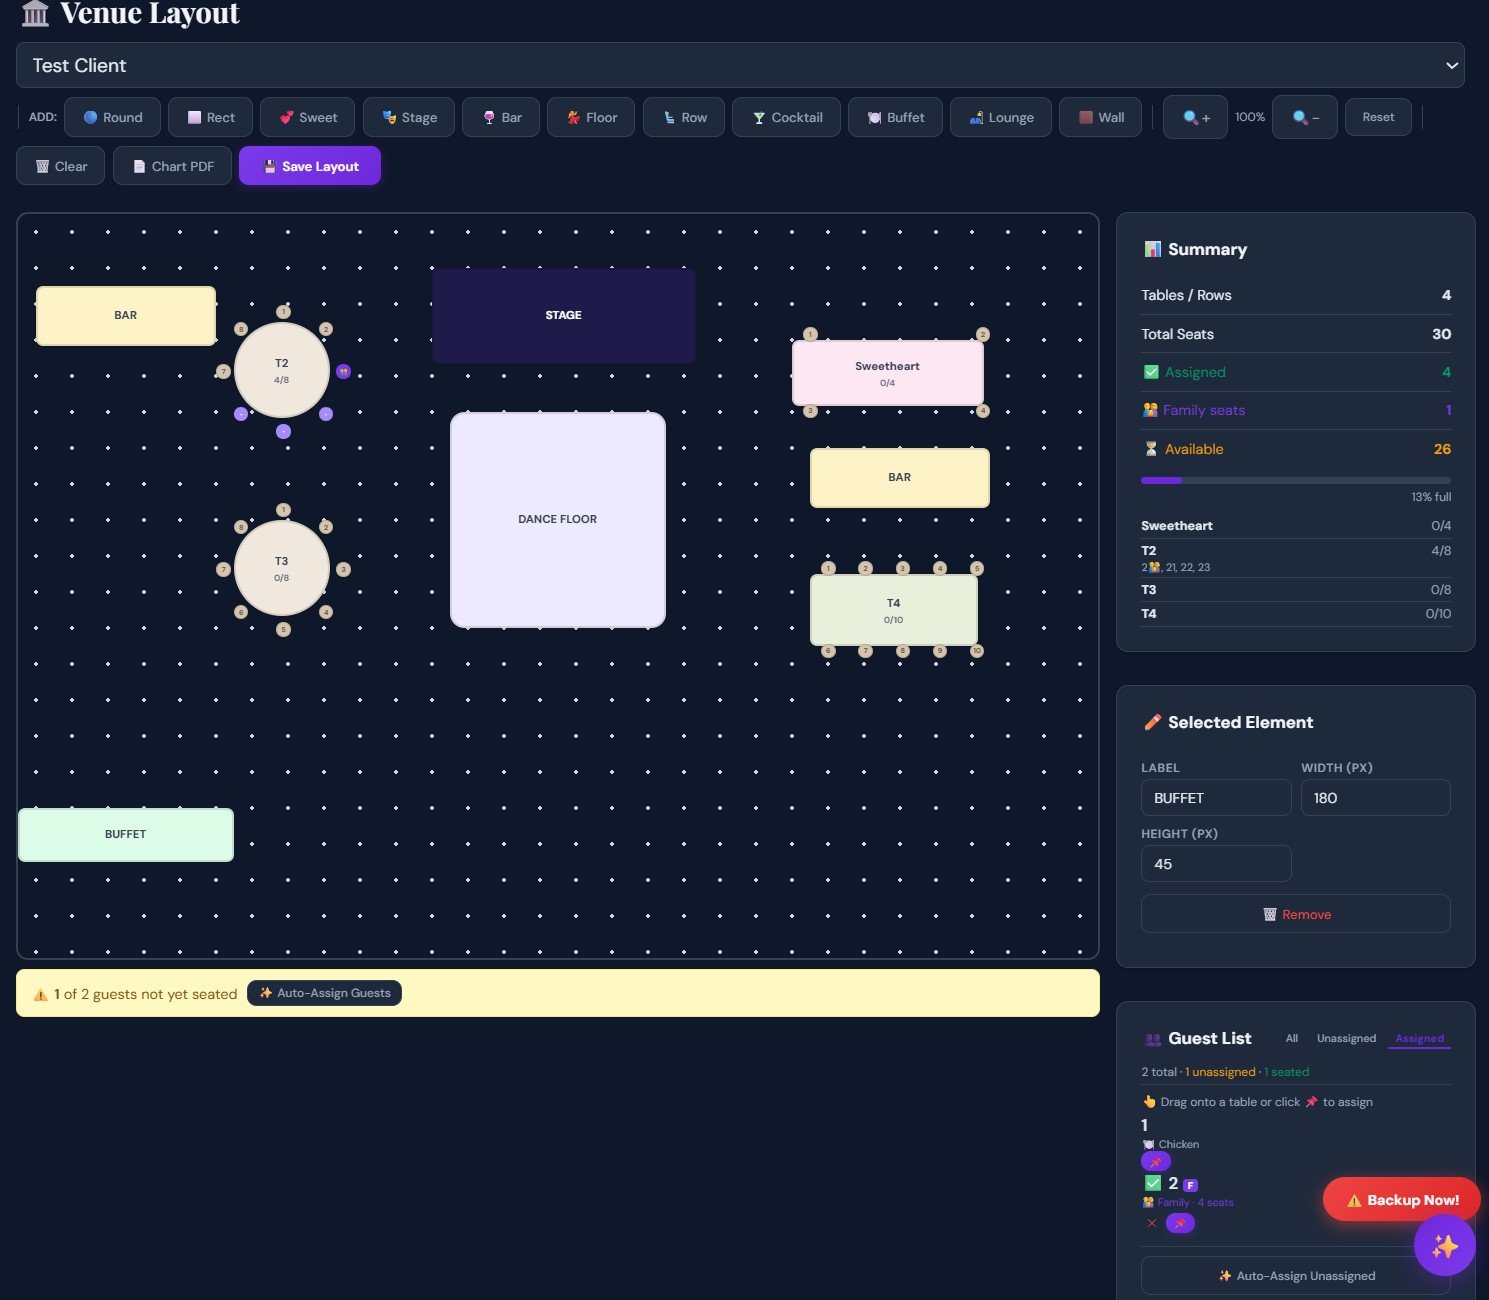The width and height of the screenshot is (1489, 1300).
Task: Click the Width (PX) input field
Action: [x=1375, y=798]
